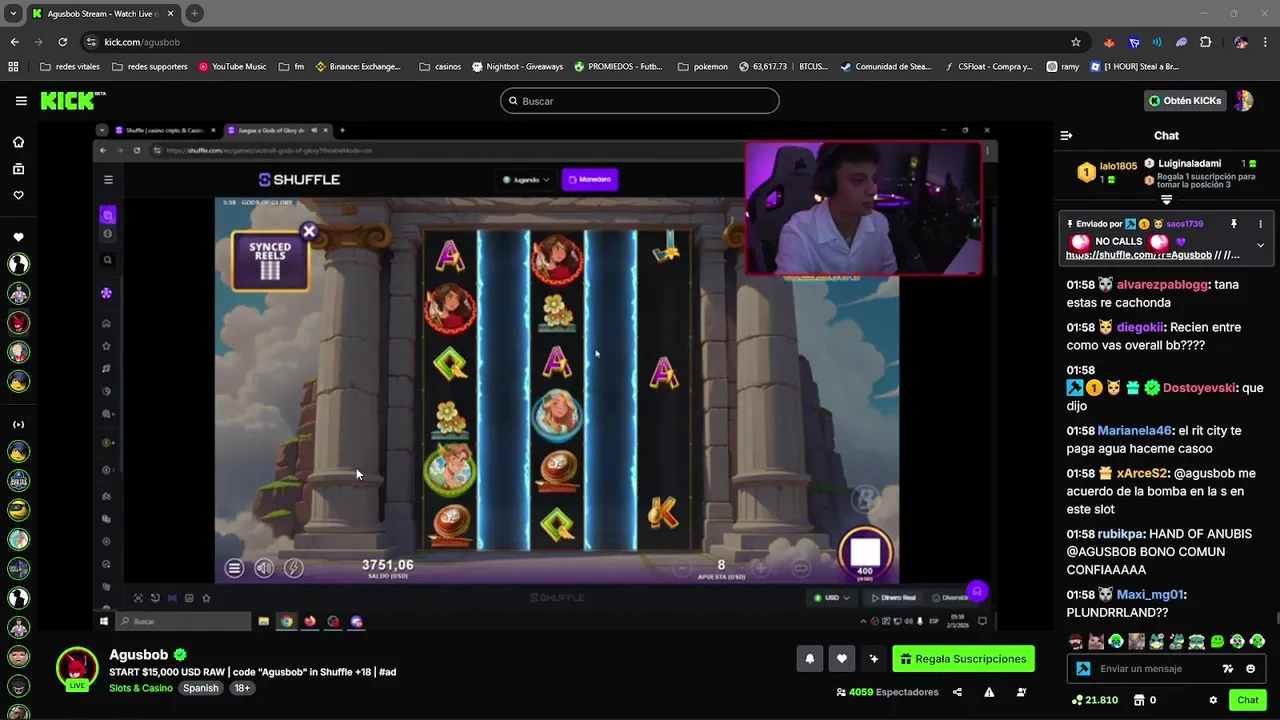Click slot spin stop button
Screen dimensions: 1280x720
865,552
